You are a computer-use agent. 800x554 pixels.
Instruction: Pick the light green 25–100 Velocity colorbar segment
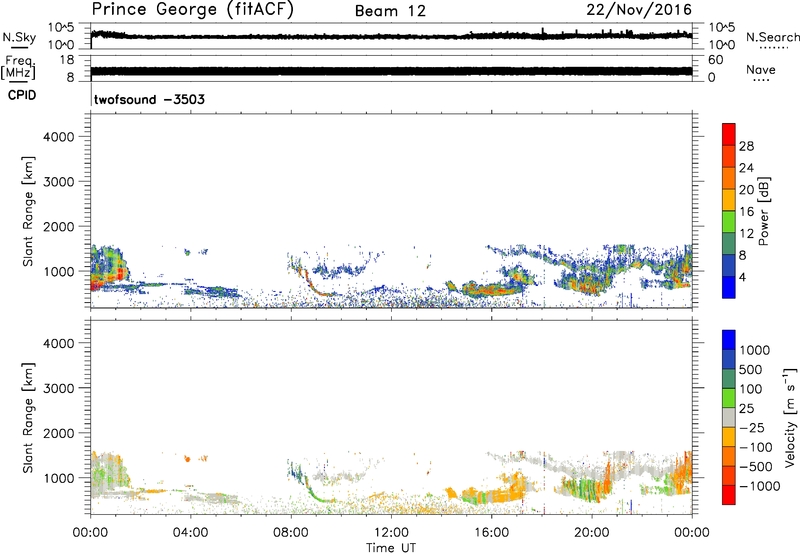[729, 398]
